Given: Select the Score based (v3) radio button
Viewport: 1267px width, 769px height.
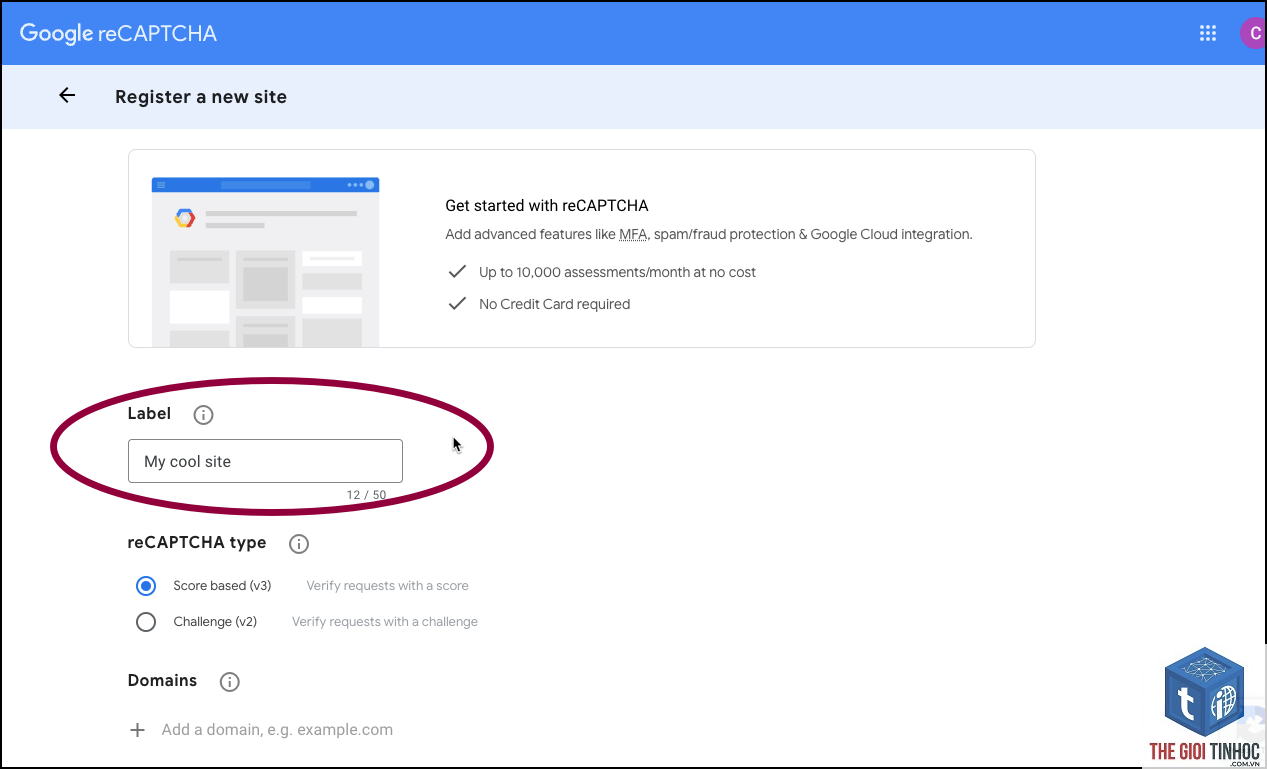Looking at the screenshot, I should click(146, 586).
